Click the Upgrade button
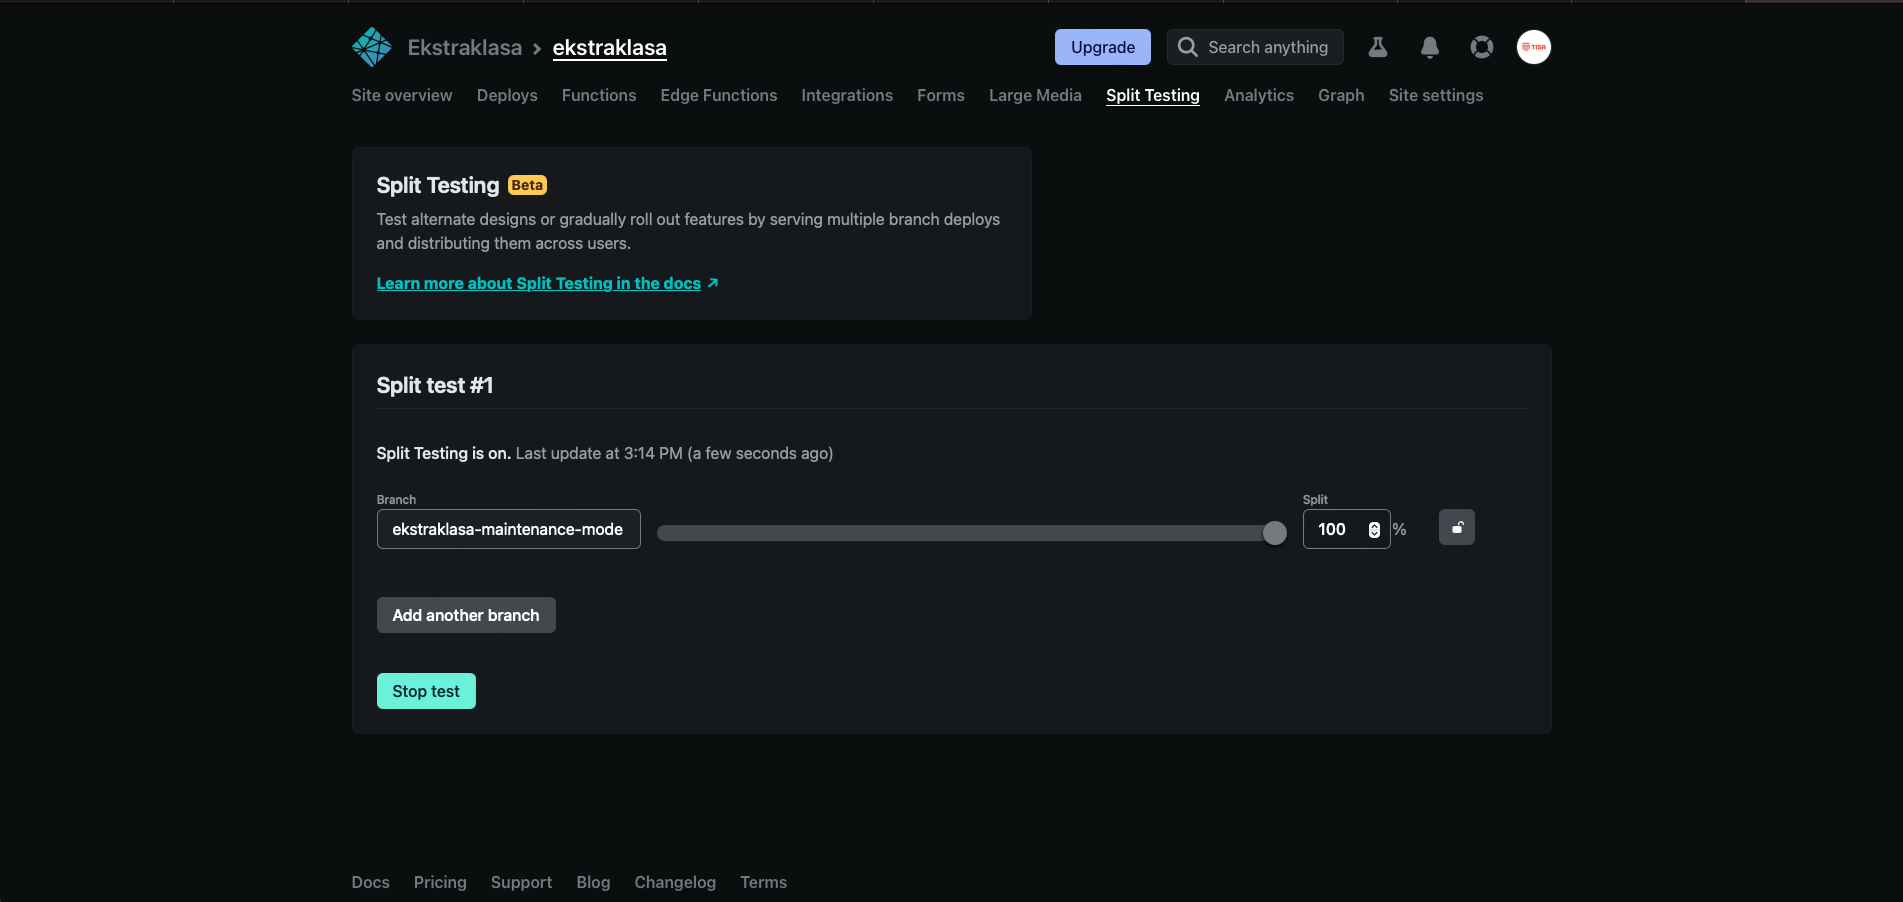Viewport: 1903px width, 902px height. [1103, 47]
